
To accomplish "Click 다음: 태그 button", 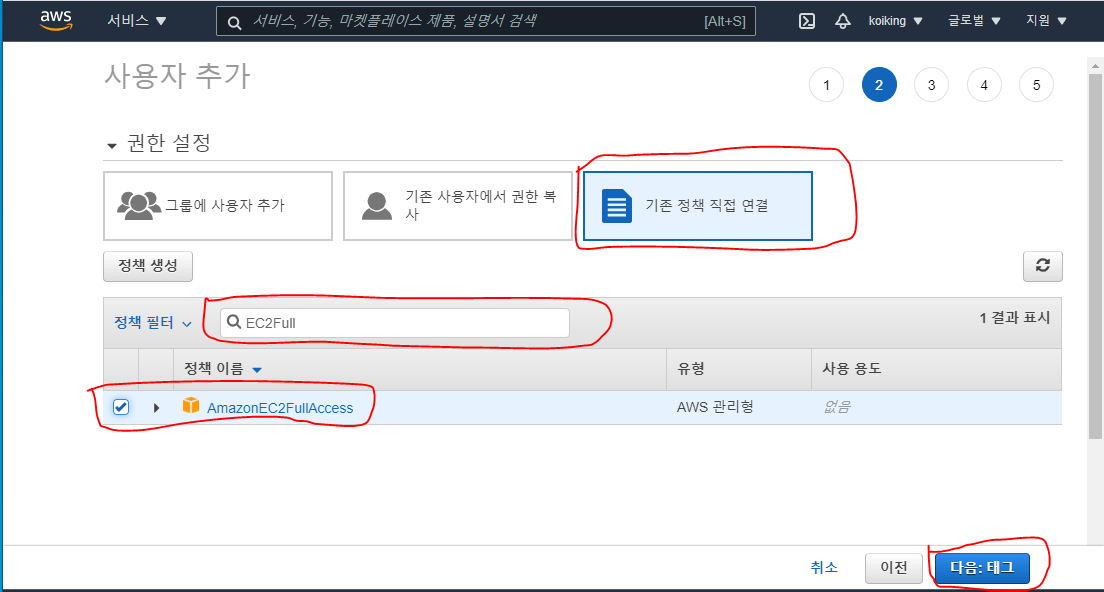I will point(982,567).
